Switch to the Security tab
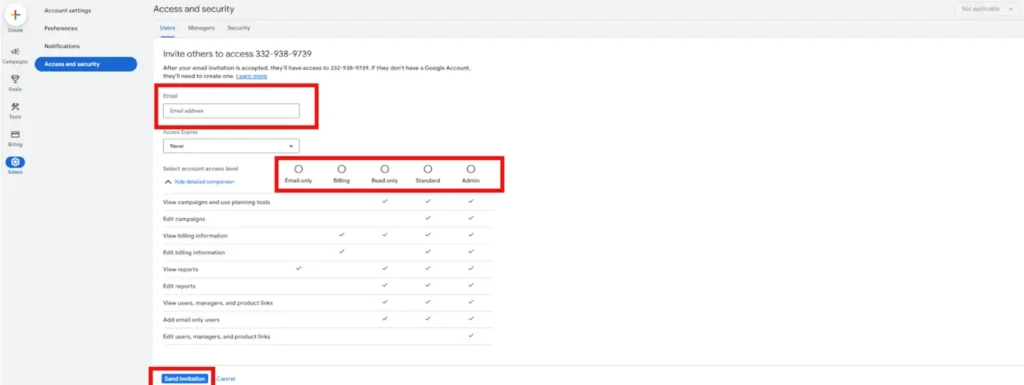Image resolution: width=1024 pixels, height=385 pixels. [x=238, y=28]
